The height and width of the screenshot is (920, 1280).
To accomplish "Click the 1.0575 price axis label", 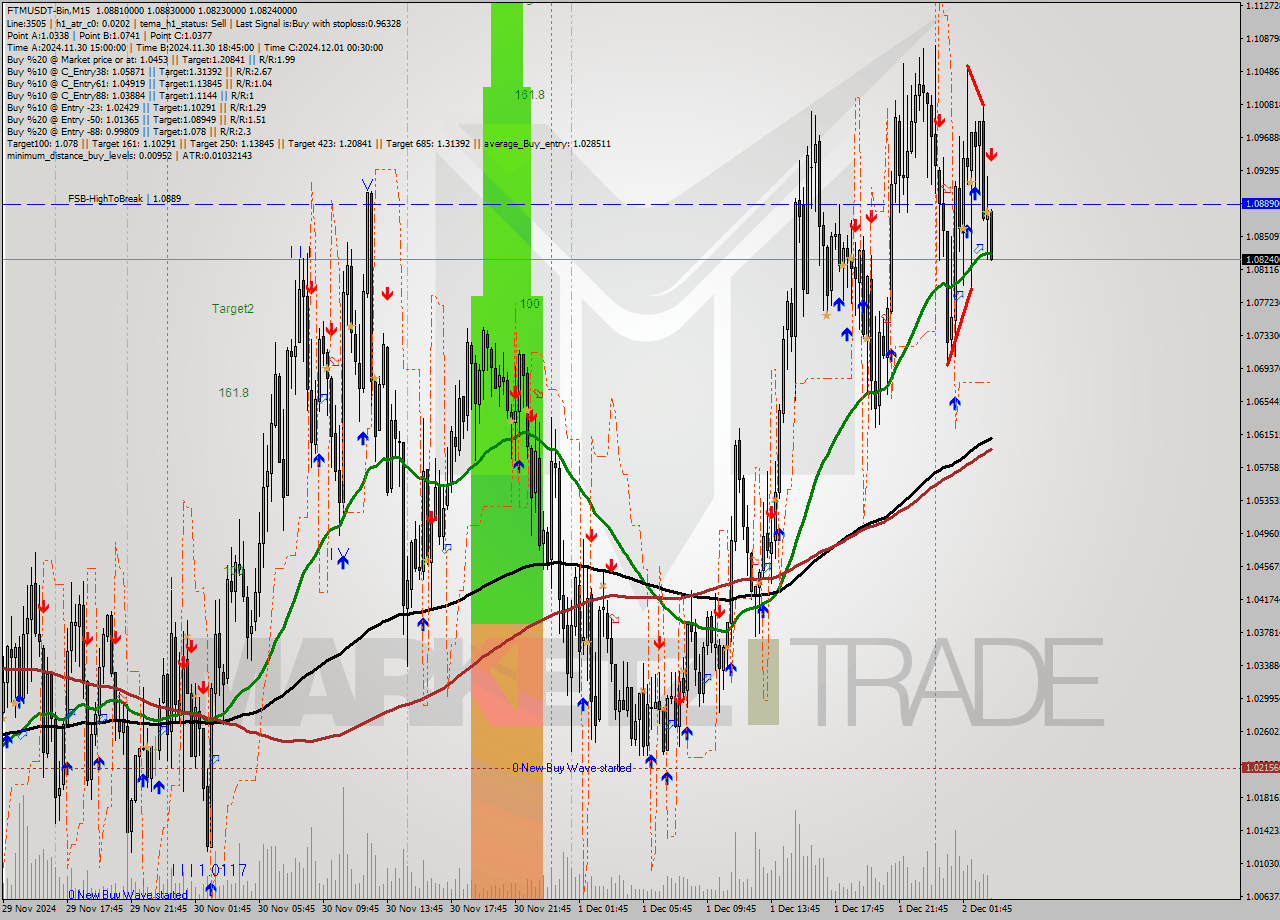I will click(1262, 467).
